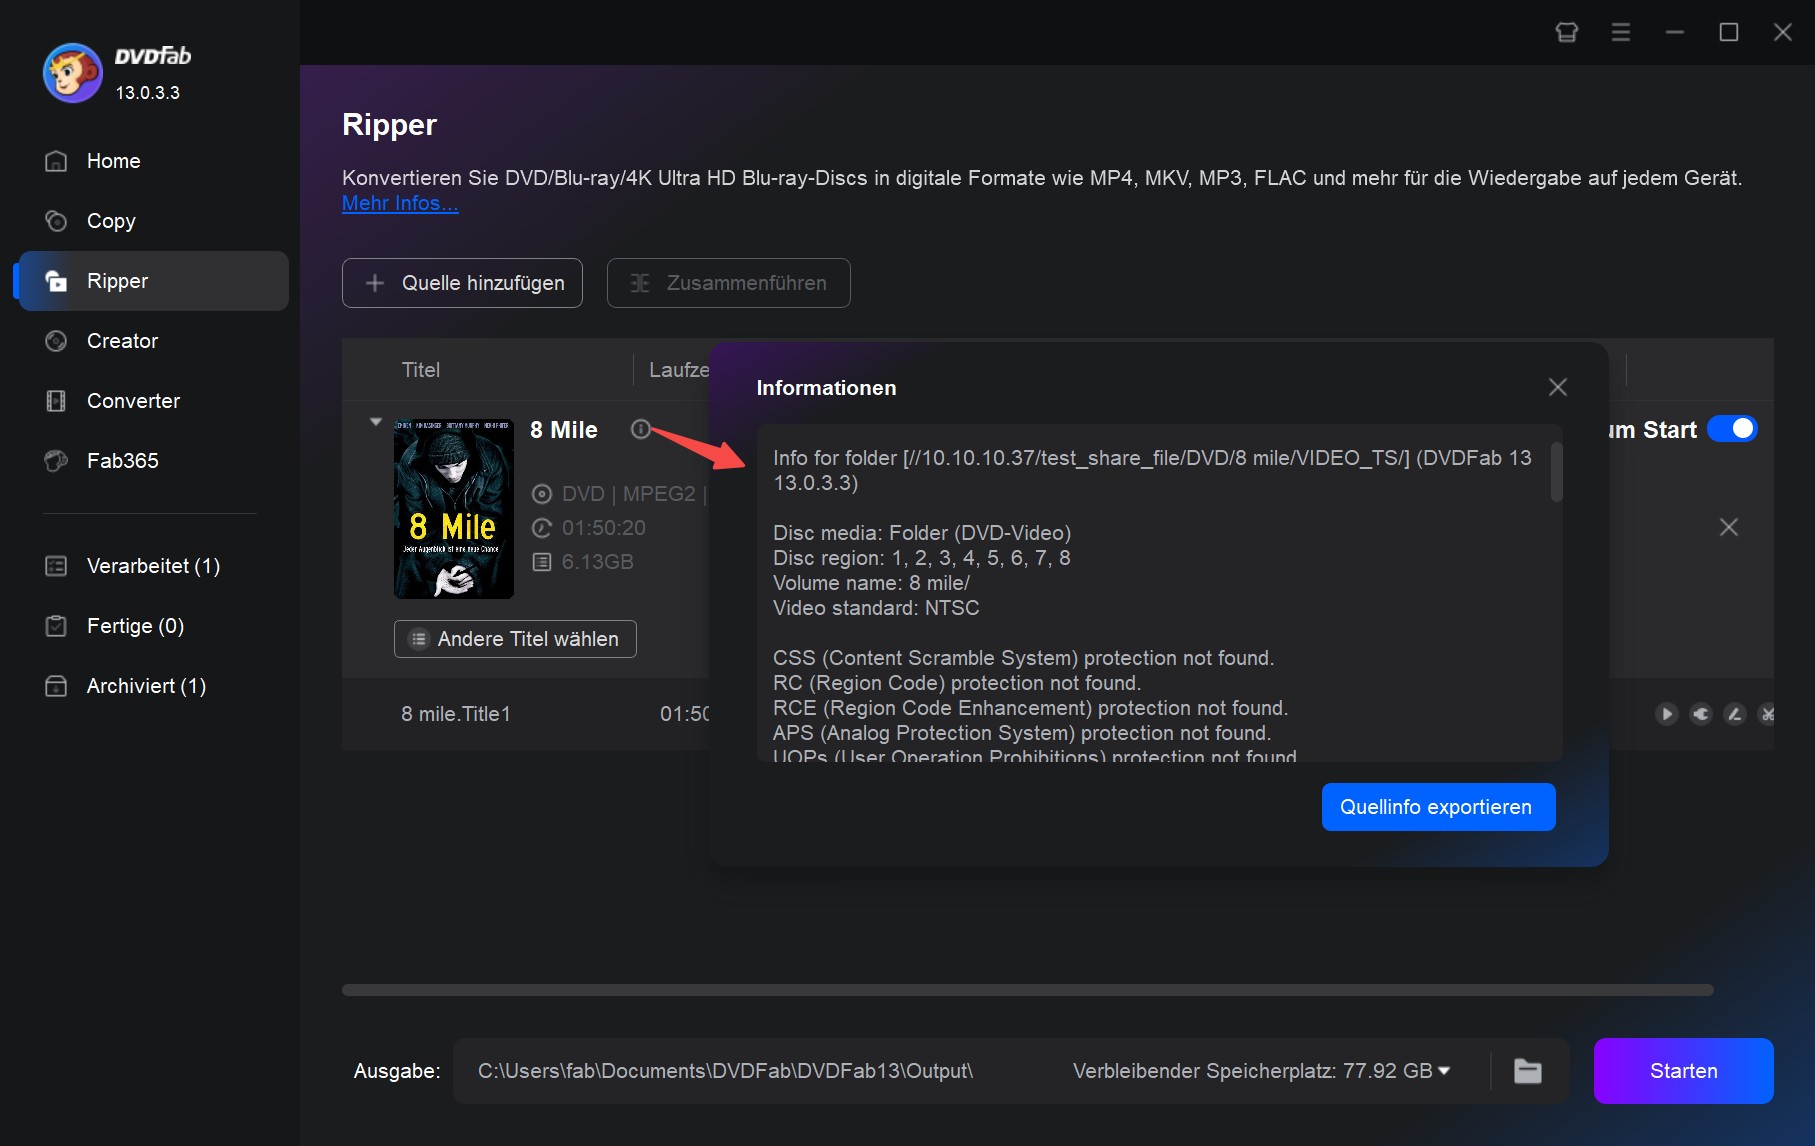Click the 'Zusammenführen' button
Image resolution: width=1815 pixels, height=1146 pixels.
(728, 283)
